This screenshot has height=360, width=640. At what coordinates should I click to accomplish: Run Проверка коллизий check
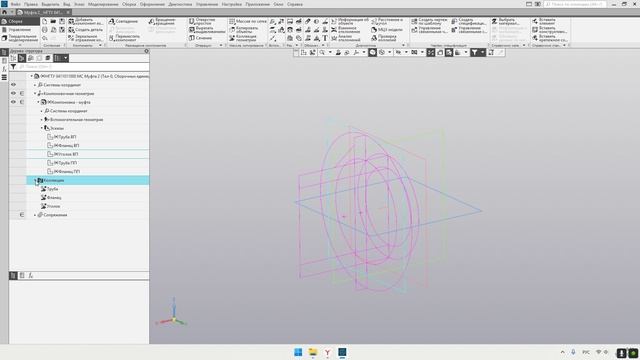click(x=384, y=38)
